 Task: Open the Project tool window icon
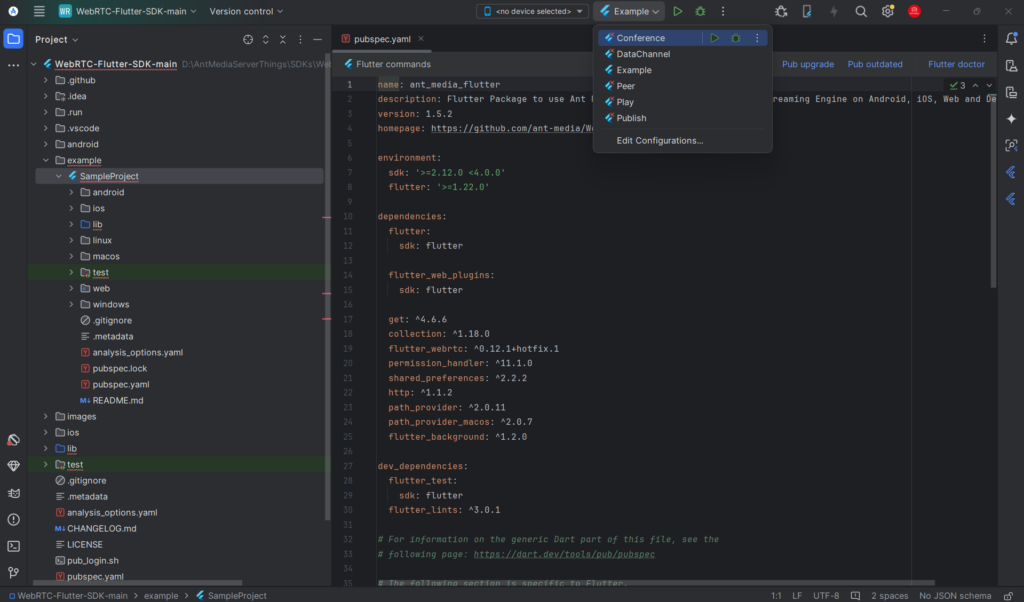[13, 39]
